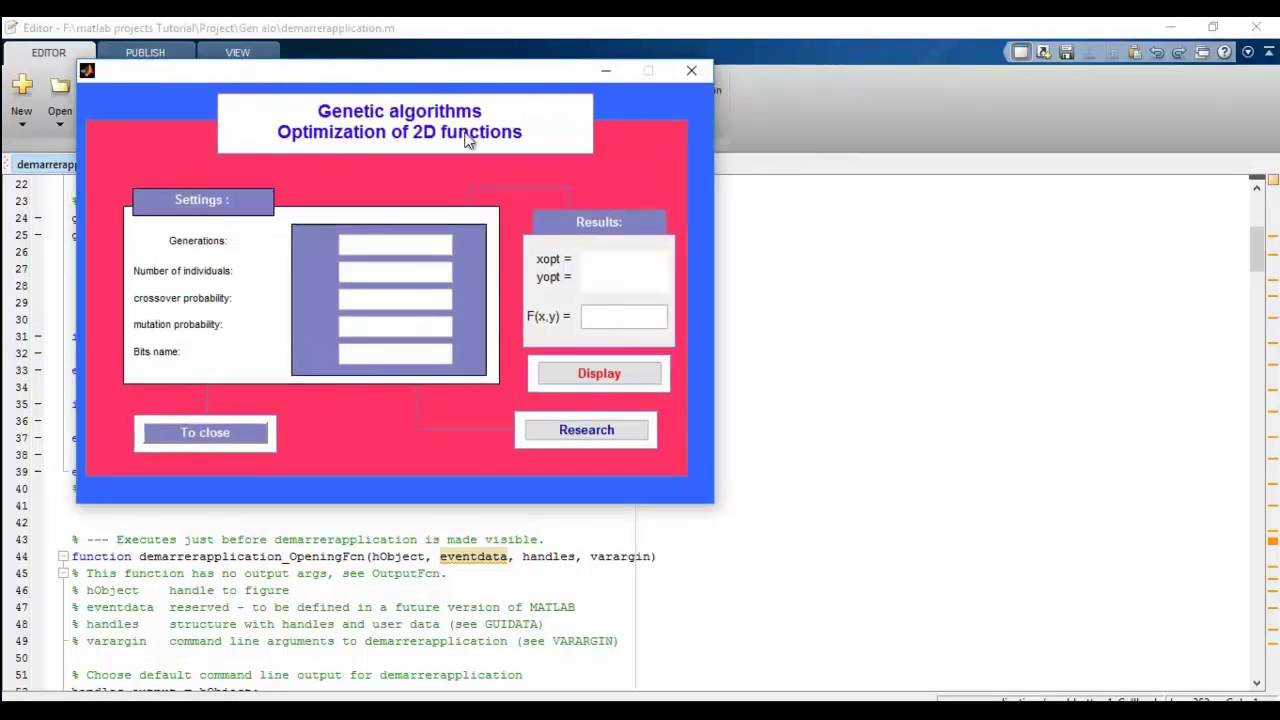Click the large orange warning marker in message bar
This screenshot has width=1280, height=720.
point(1273,541)
